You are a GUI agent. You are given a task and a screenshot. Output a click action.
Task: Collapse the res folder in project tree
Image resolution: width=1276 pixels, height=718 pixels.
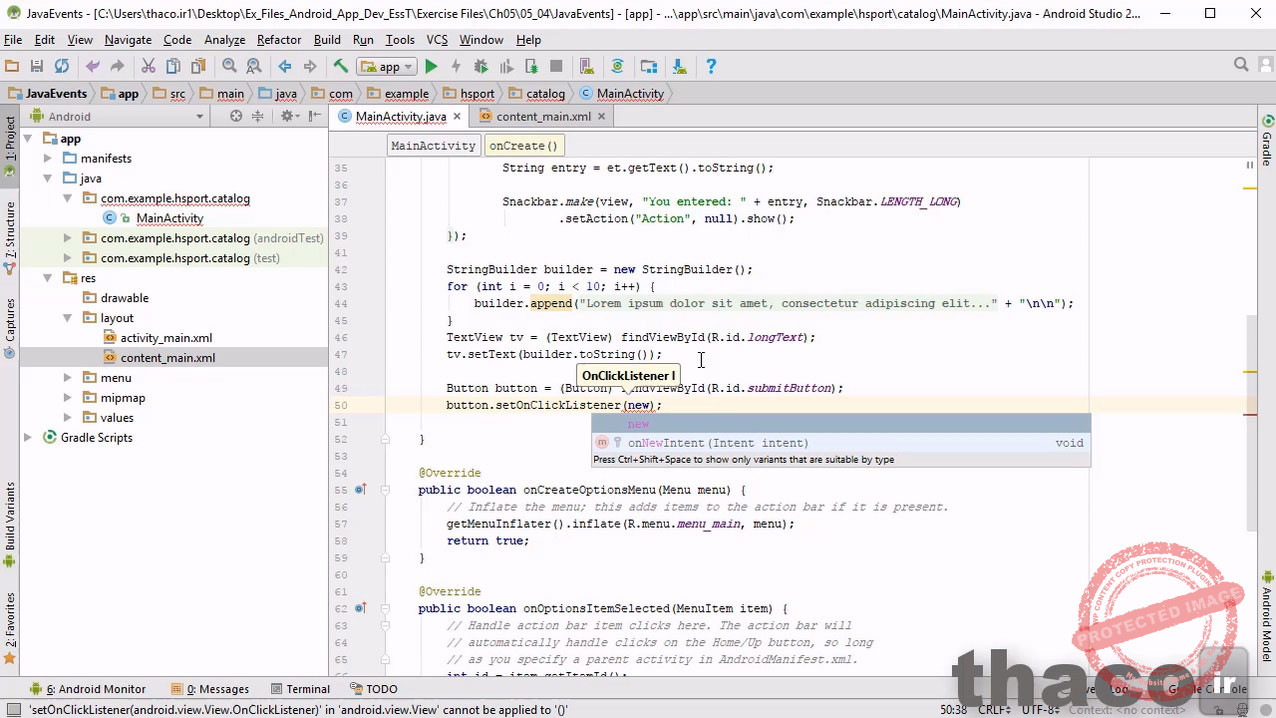(x=47, y=277)
